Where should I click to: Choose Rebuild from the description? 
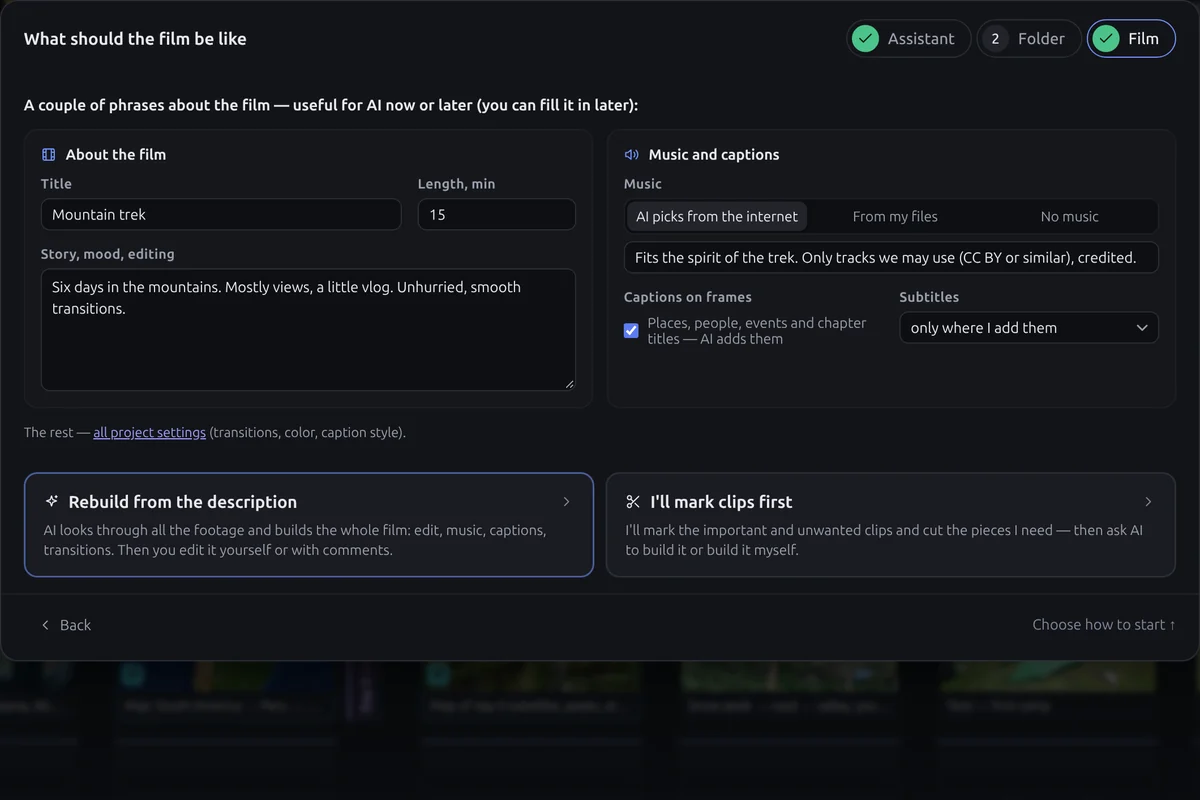(x=309, y=525)
